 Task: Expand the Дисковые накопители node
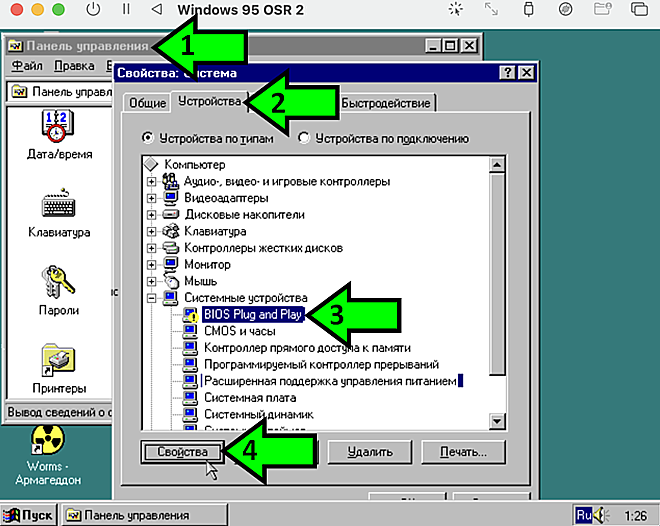coord(152,215)
